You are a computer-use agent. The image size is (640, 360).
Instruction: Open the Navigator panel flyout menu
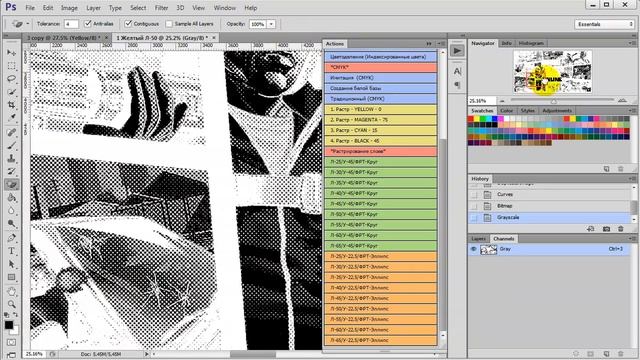point(632,43)
